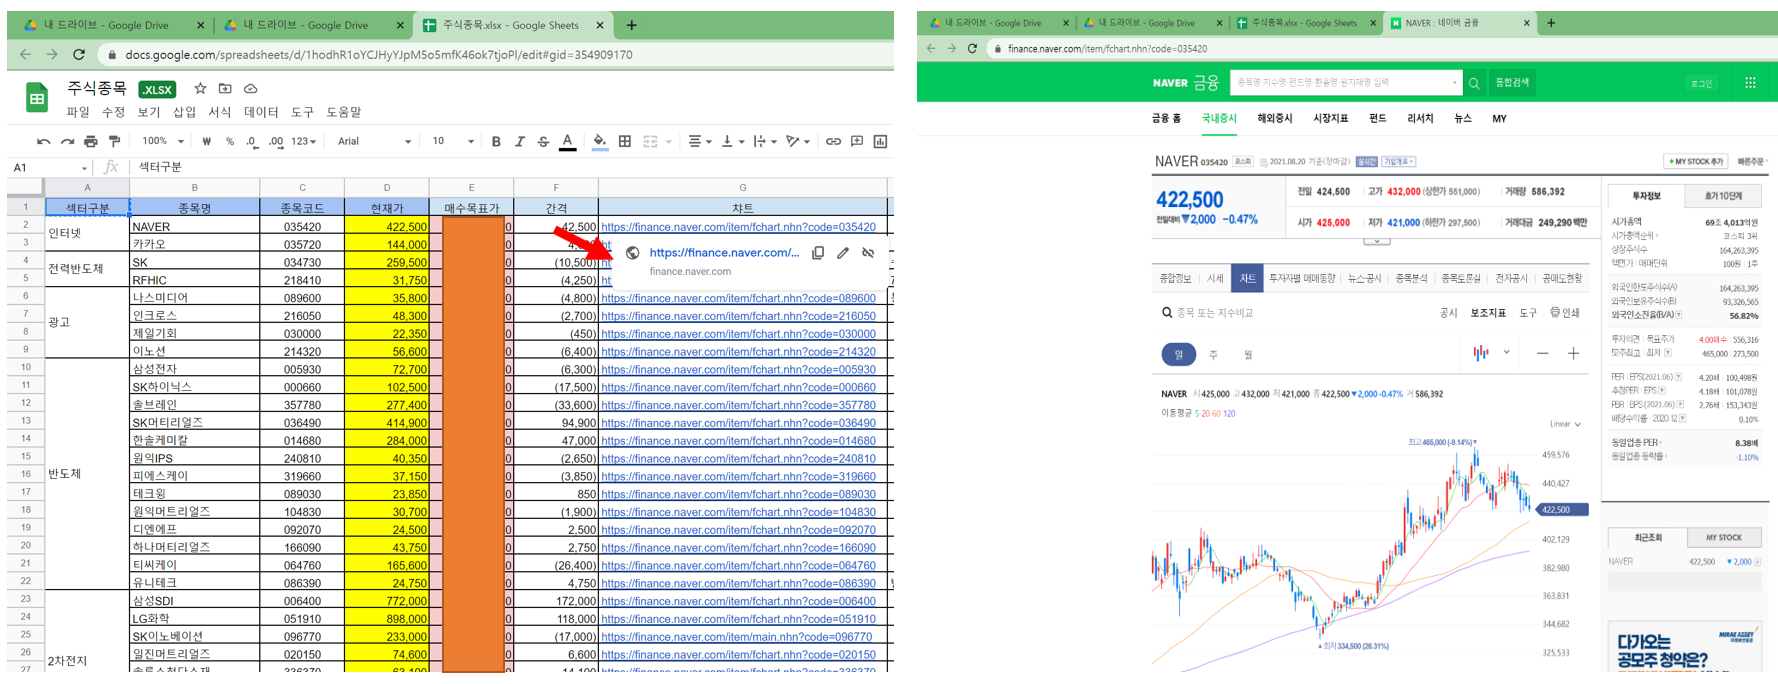Decrease decimal places
Screen dimensions: 1778x684
point(251,142)
